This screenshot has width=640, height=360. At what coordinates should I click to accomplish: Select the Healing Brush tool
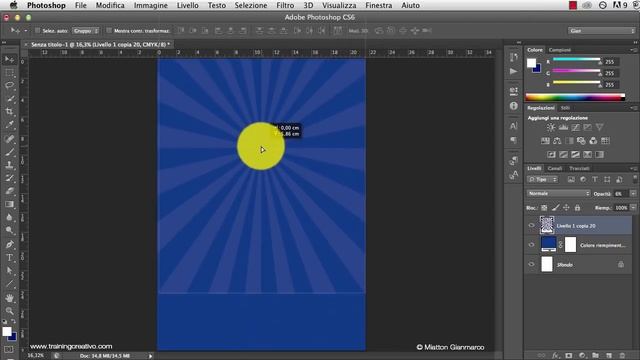coord(9,139)
